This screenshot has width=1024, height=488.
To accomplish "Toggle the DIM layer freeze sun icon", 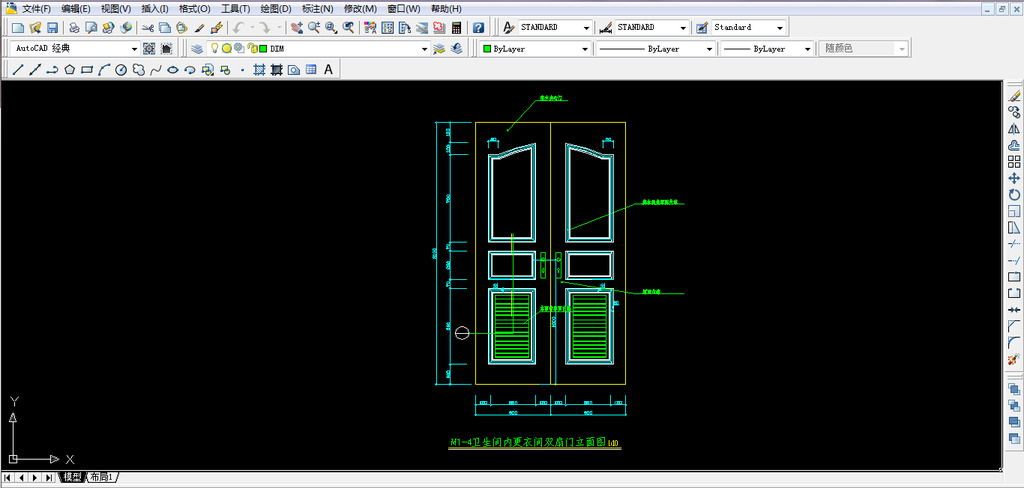I will 227,48.
